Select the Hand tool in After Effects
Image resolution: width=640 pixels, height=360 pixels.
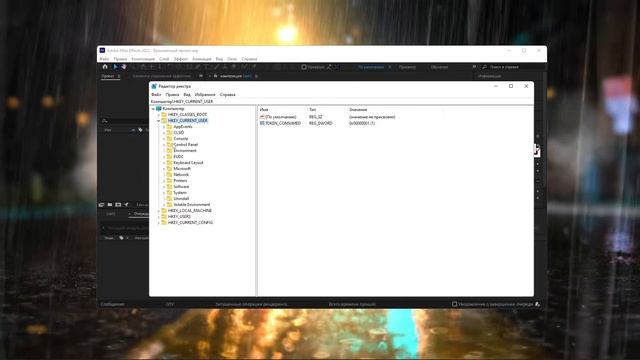(x=124, y=67)
